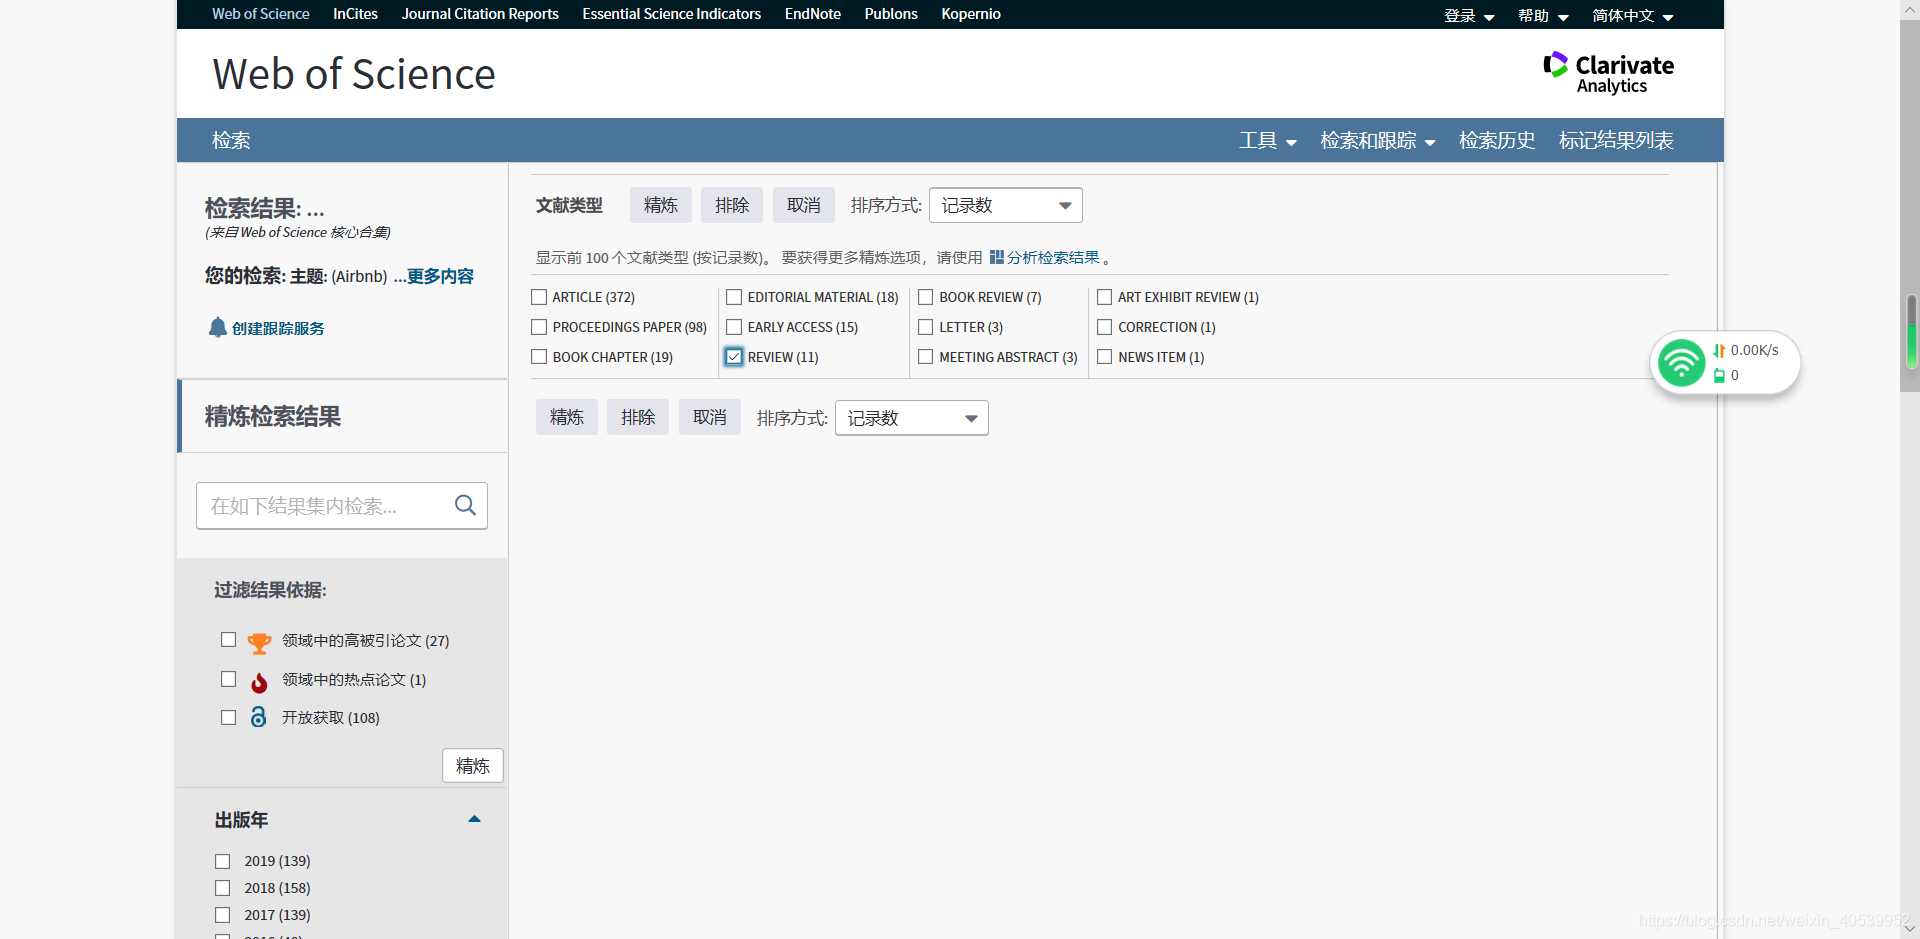The image size is (1920, 939).
Task: Click the flame icon for hot papers
Action: [259, 681]
